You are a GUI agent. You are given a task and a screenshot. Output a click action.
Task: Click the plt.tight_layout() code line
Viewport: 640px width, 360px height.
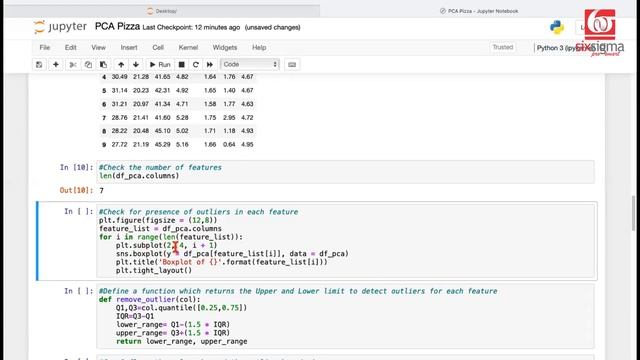pyautogui.click(x=154, y=271)
